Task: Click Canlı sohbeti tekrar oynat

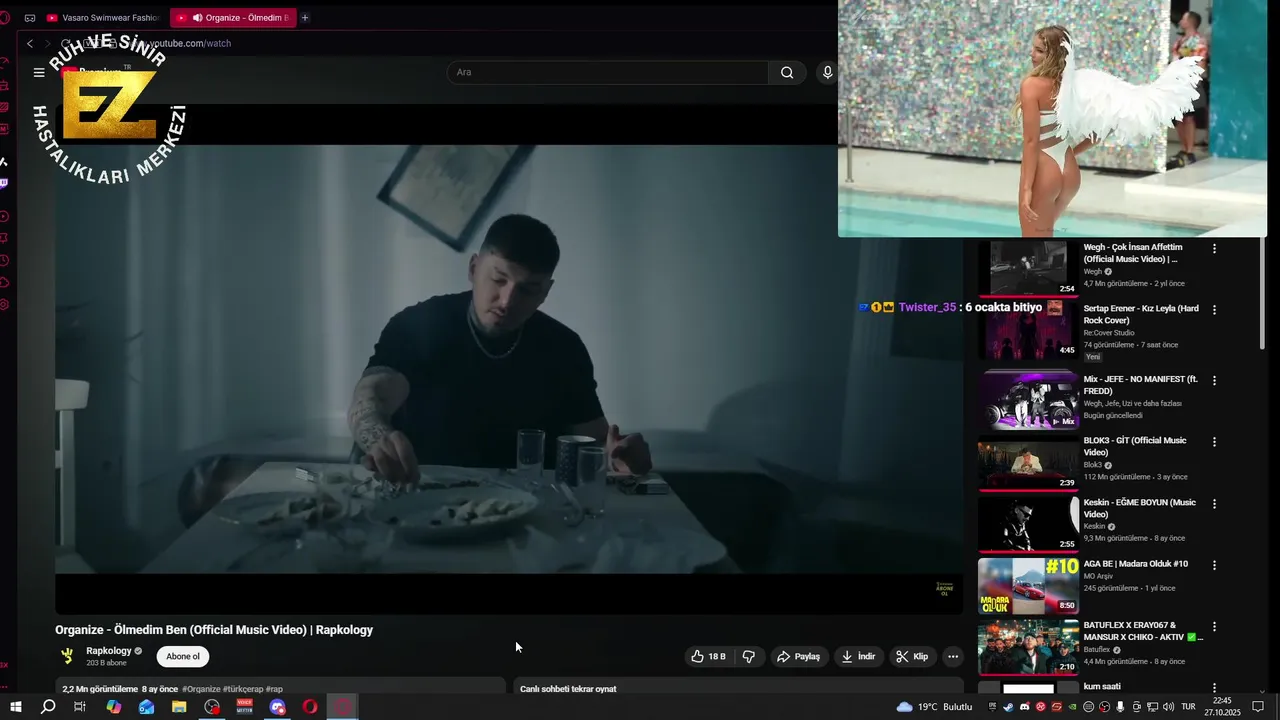Action: click(568, 689)
